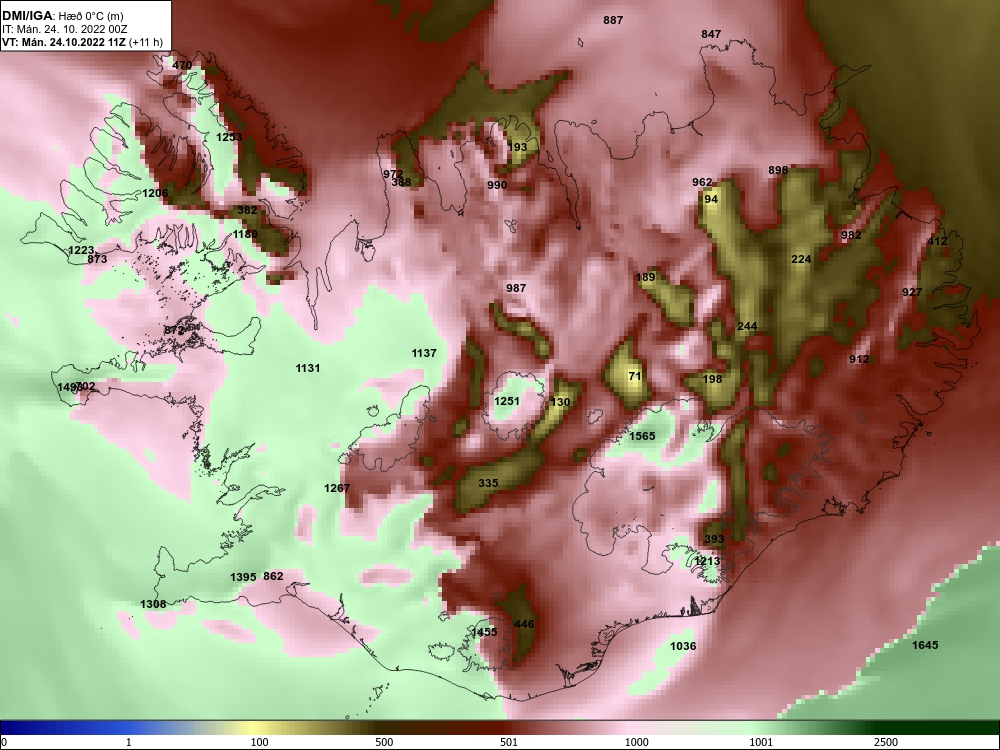1000x750 pixels.
Task: Click the map value "446"
Action: tap(524, 624)
